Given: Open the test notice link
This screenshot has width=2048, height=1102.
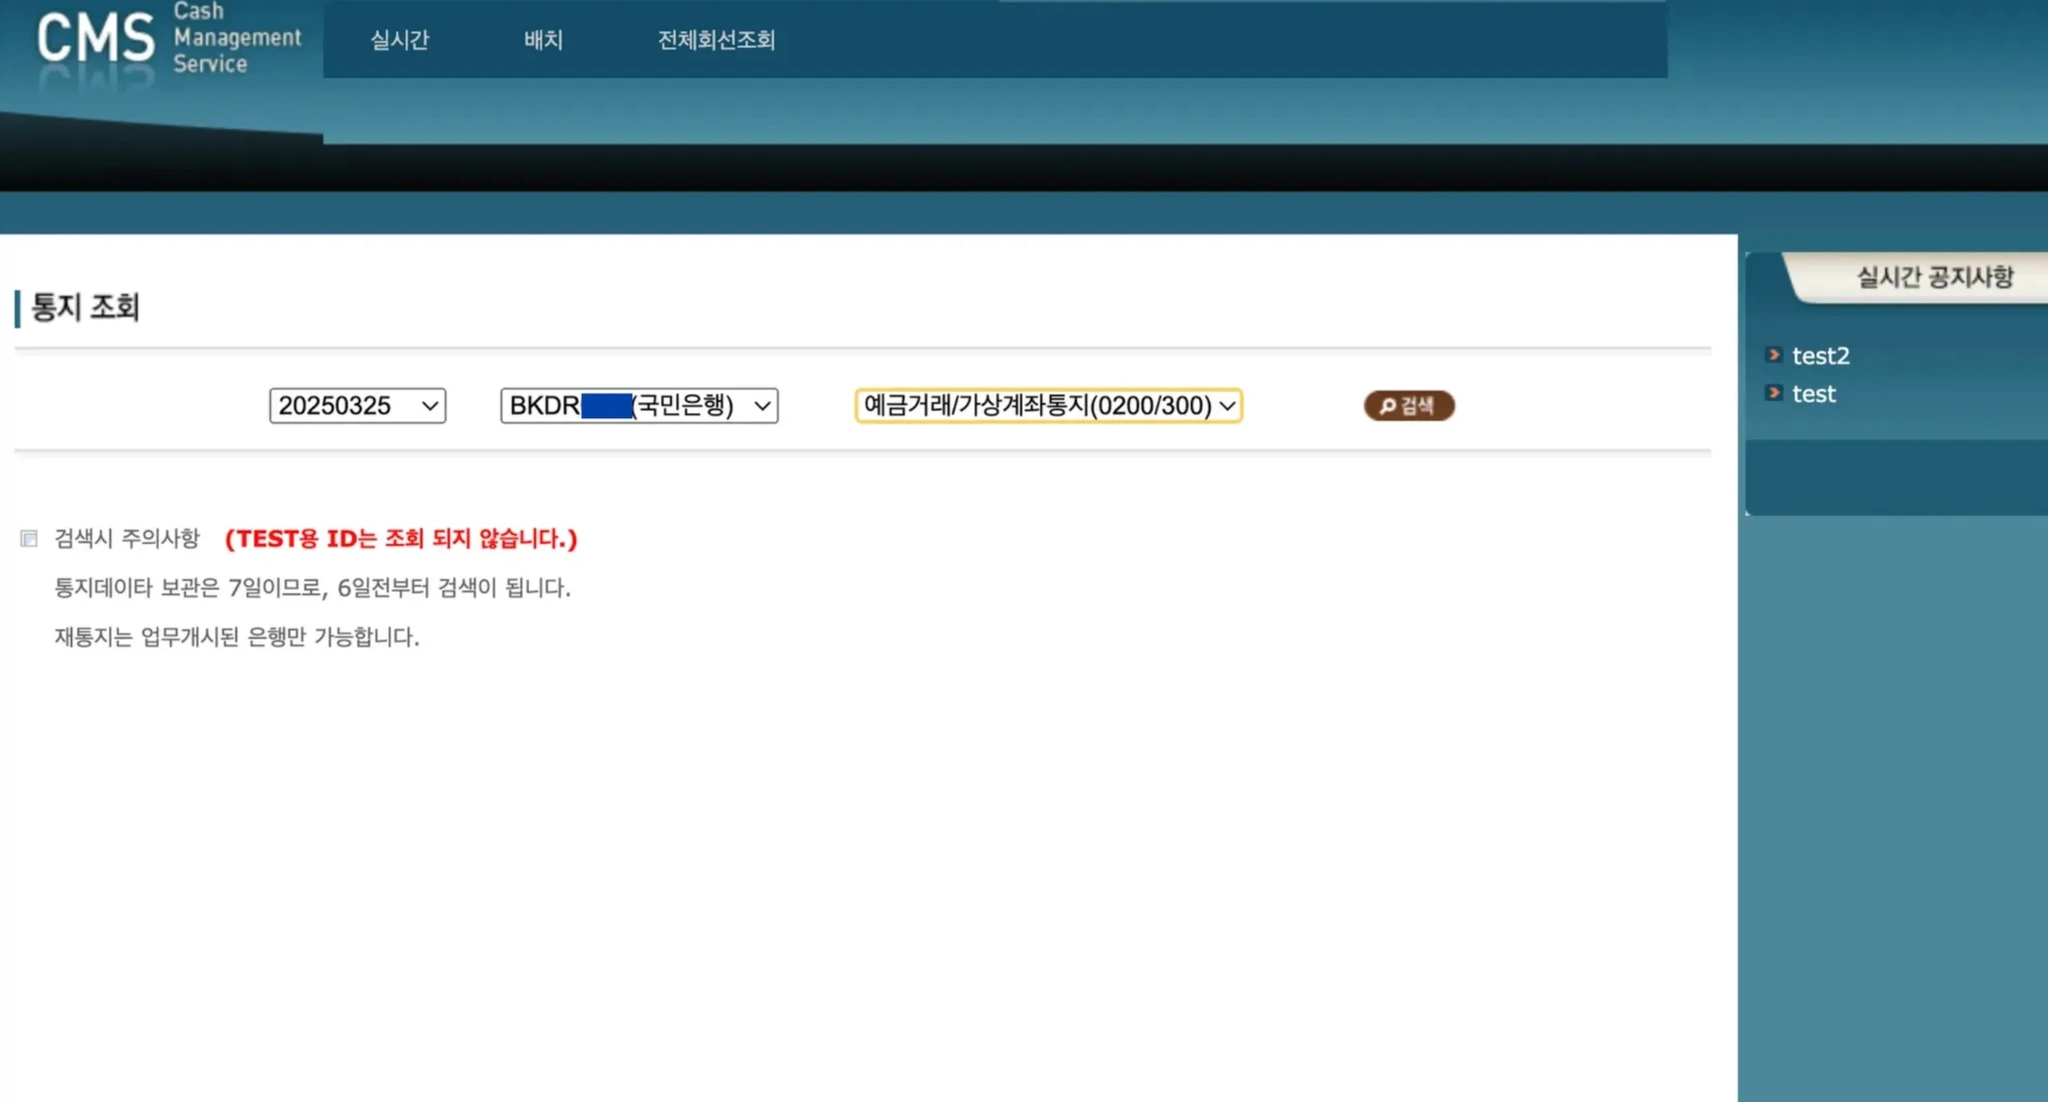Looking at the screenshot, I should [x=1813, y=394].
